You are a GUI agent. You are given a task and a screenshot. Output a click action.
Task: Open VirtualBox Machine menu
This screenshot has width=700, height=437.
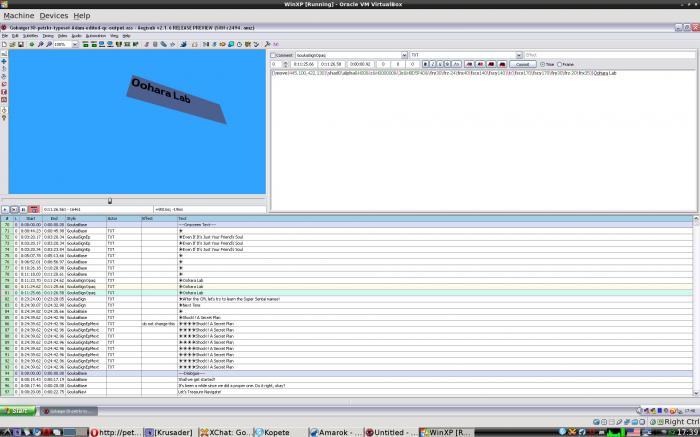click(19, 16)
